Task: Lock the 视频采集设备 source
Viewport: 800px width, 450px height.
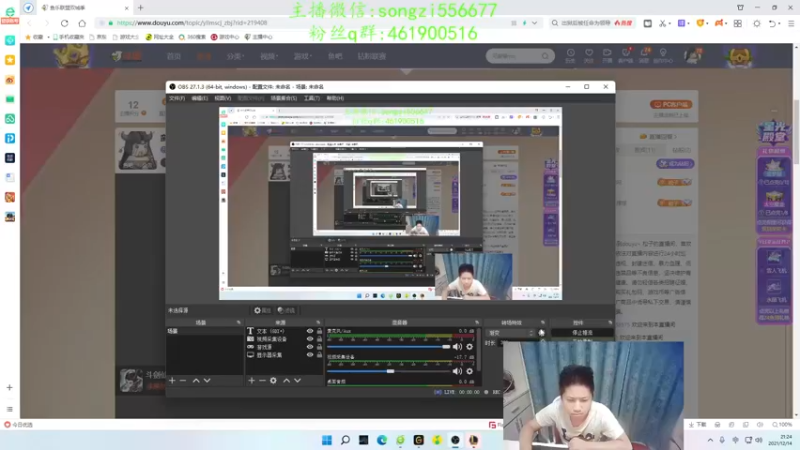Action: (319, 339)
